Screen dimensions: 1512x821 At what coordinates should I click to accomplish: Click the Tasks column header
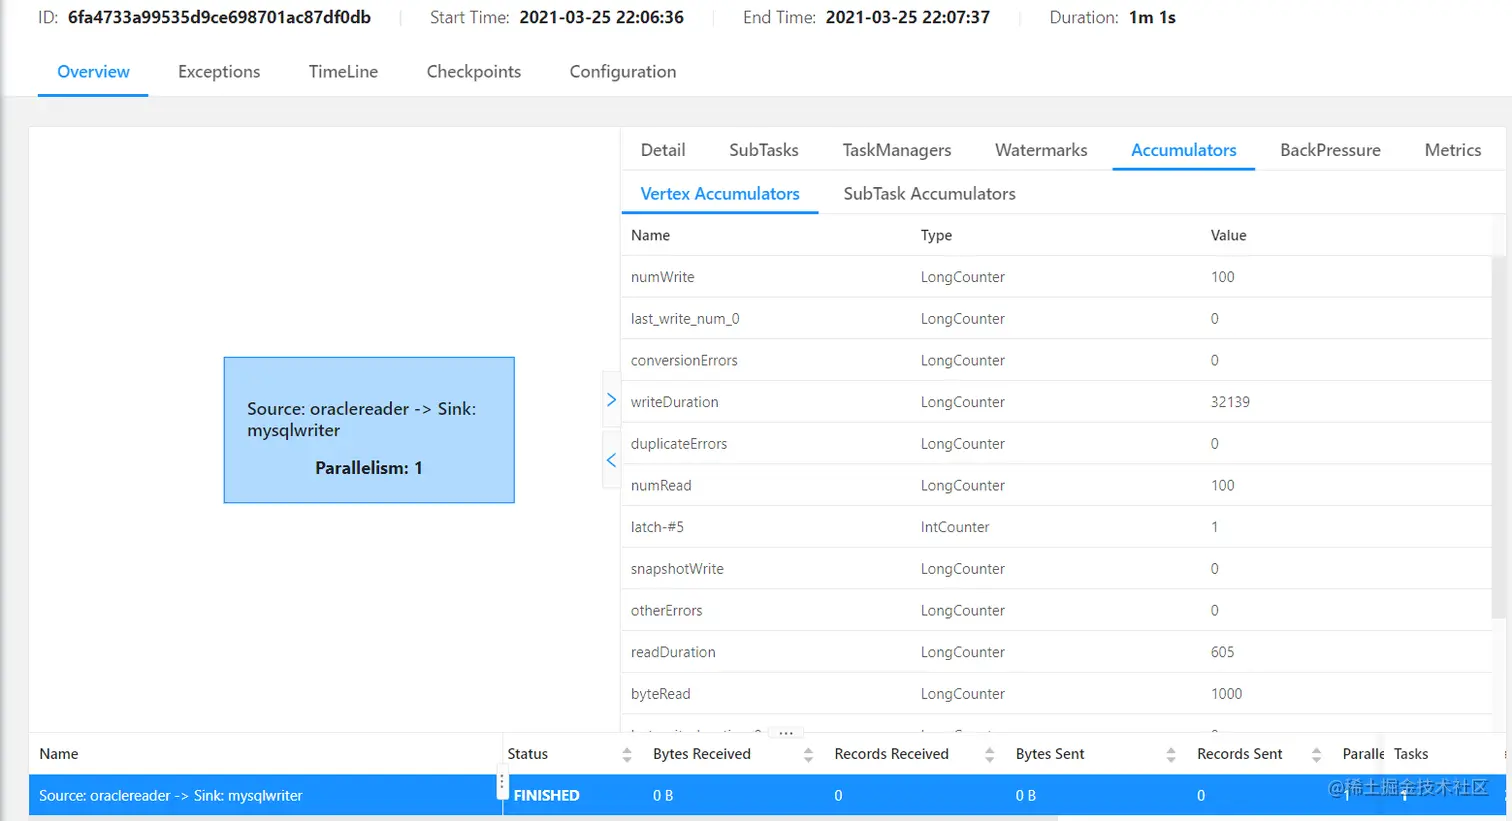1411,754
